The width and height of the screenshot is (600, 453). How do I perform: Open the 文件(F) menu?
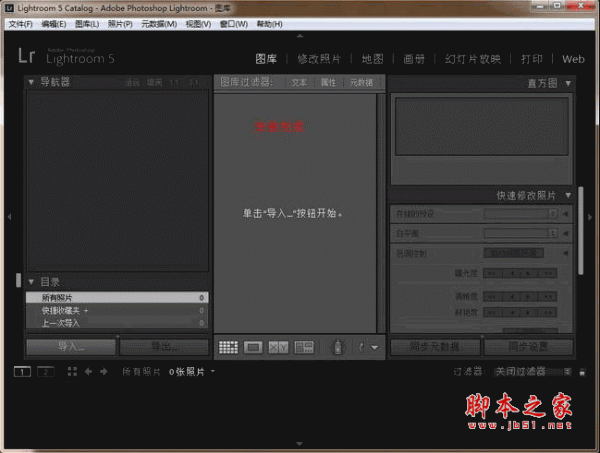pyautogui.click(x=21, y=24)
